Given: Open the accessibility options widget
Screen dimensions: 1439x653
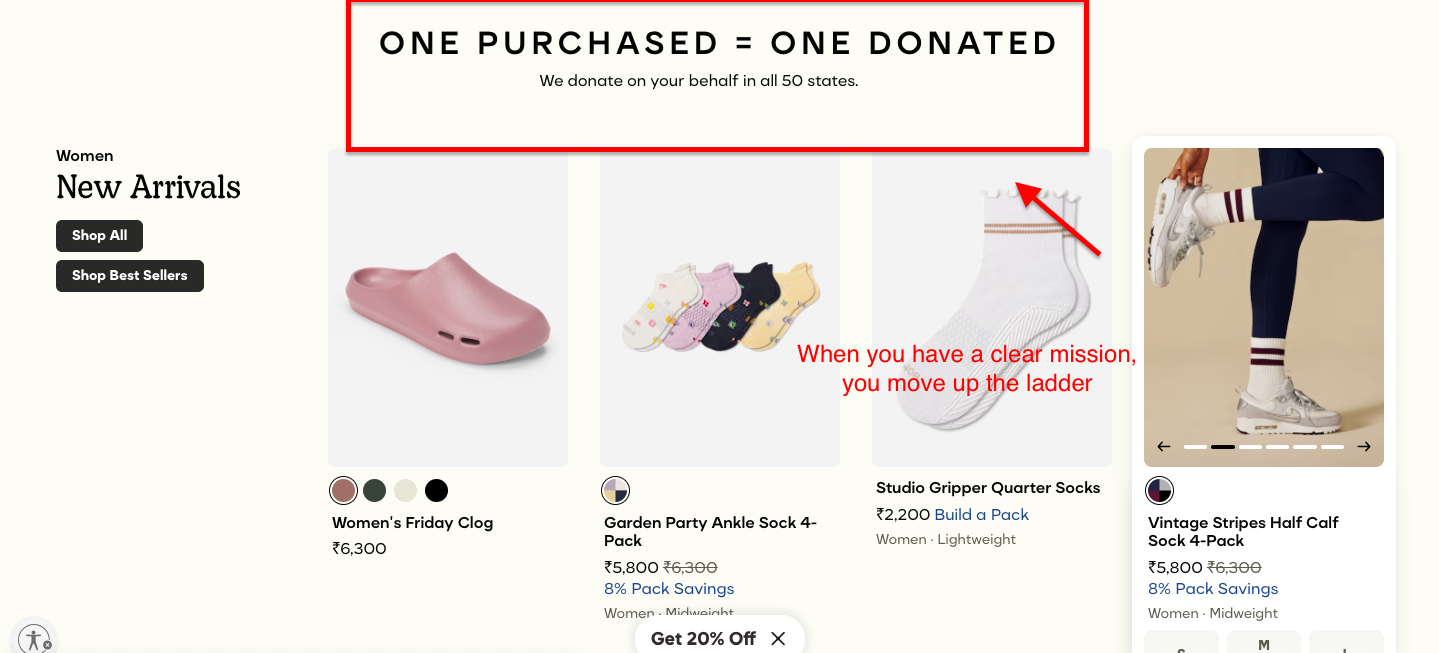Looking at the screenshot, I should (x=34, y=637).
